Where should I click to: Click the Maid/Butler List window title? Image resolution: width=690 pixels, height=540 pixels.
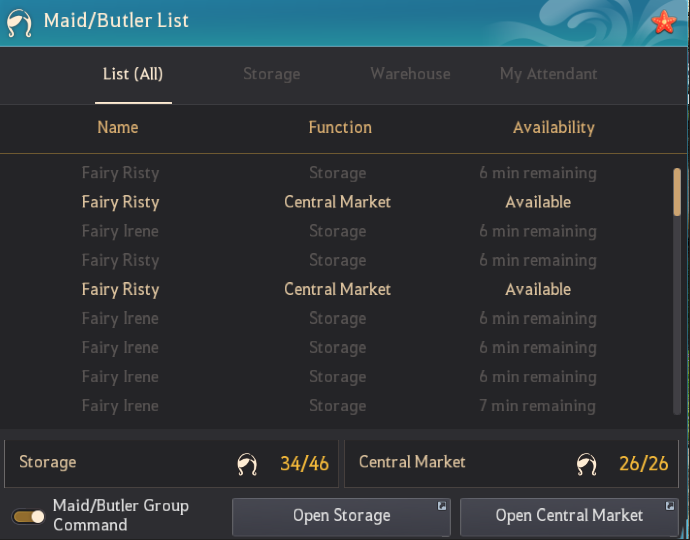pyautogui.click(x=116, y=21)
